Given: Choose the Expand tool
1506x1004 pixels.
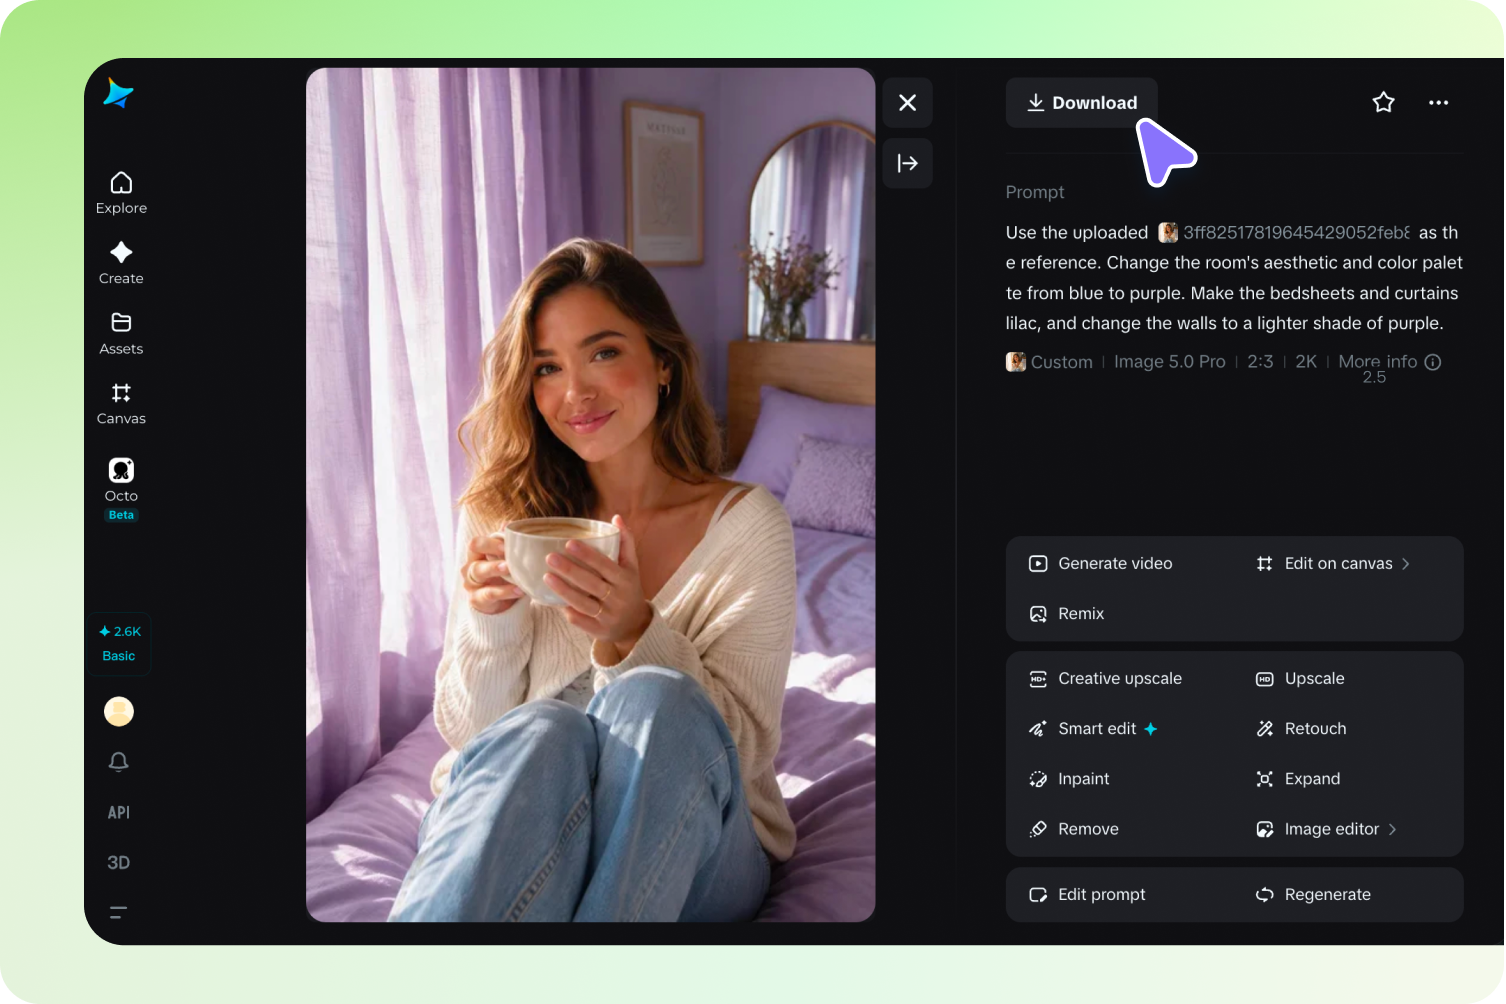Looking at the screenshot, I should point(1298,779).
